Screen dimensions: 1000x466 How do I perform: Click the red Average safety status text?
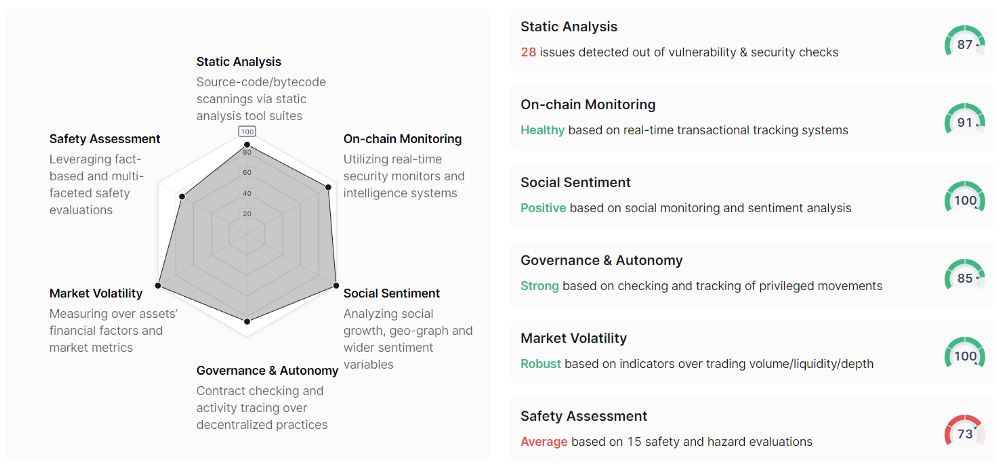(544, 441)
